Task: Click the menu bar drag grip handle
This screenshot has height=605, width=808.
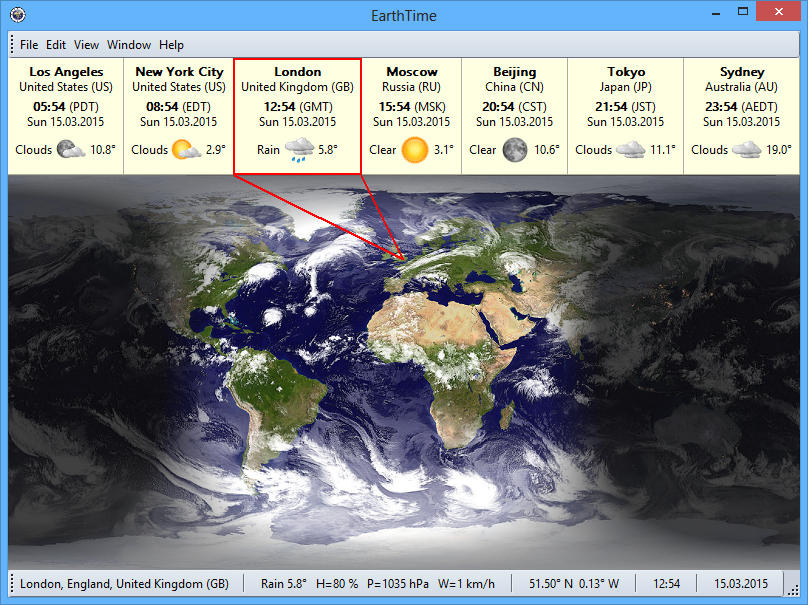Action: (x=12, y=44)
